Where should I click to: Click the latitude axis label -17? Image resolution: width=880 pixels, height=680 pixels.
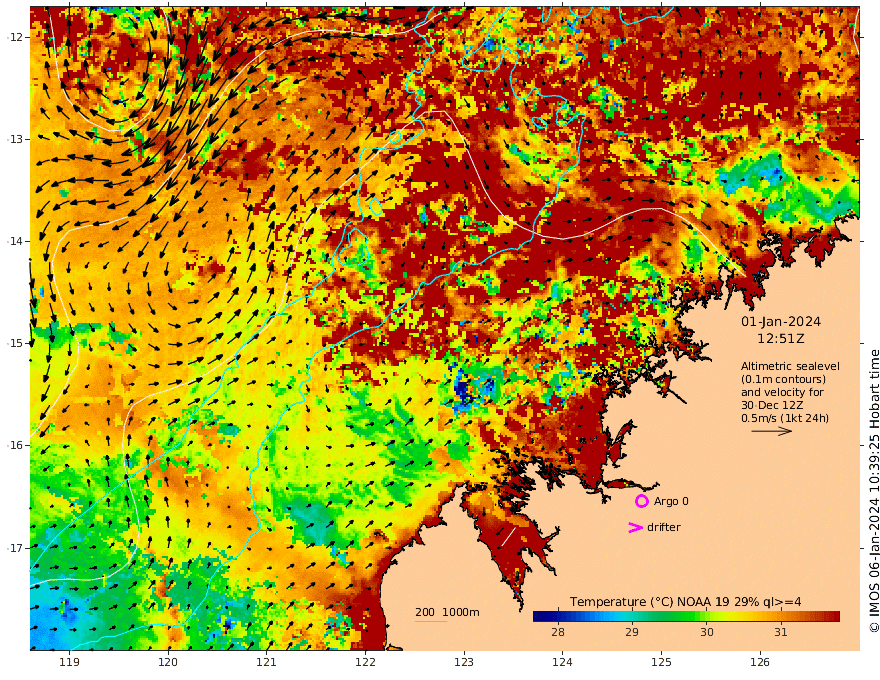pos(15,548)
